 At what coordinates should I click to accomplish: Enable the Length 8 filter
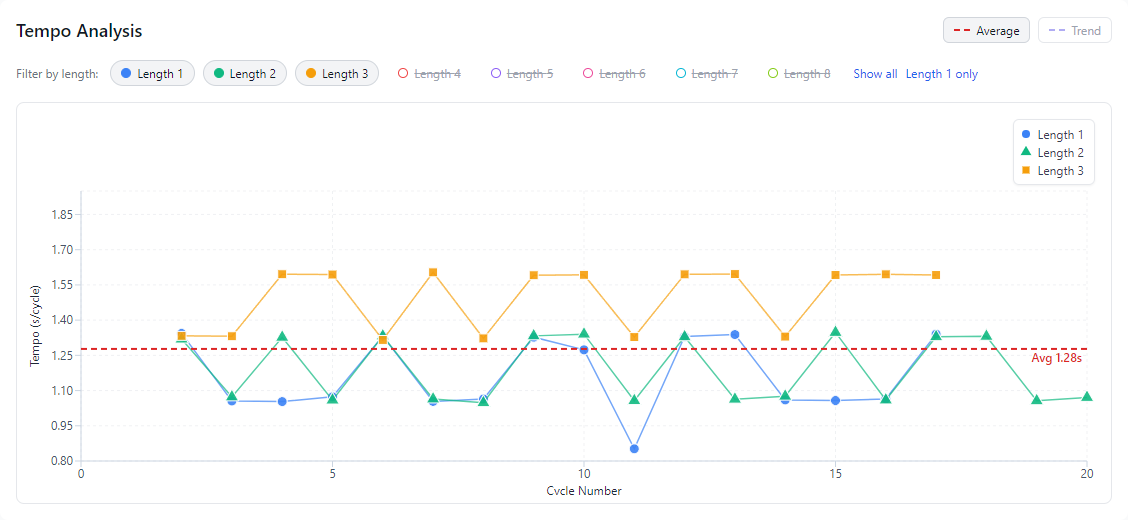point(798,73)
